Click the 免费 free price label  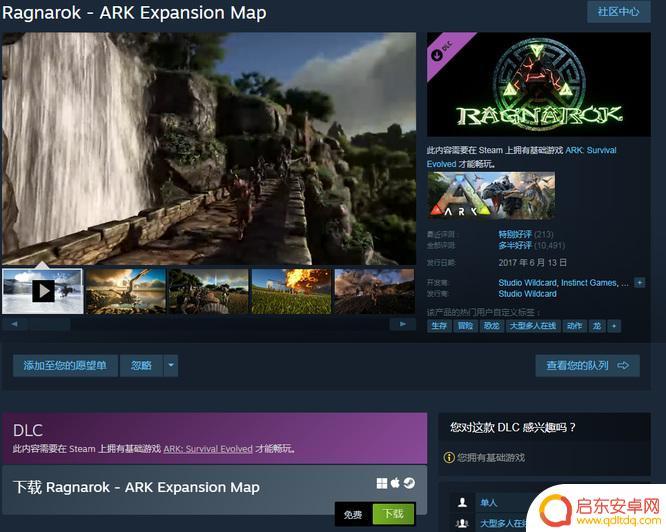point(353,515)
